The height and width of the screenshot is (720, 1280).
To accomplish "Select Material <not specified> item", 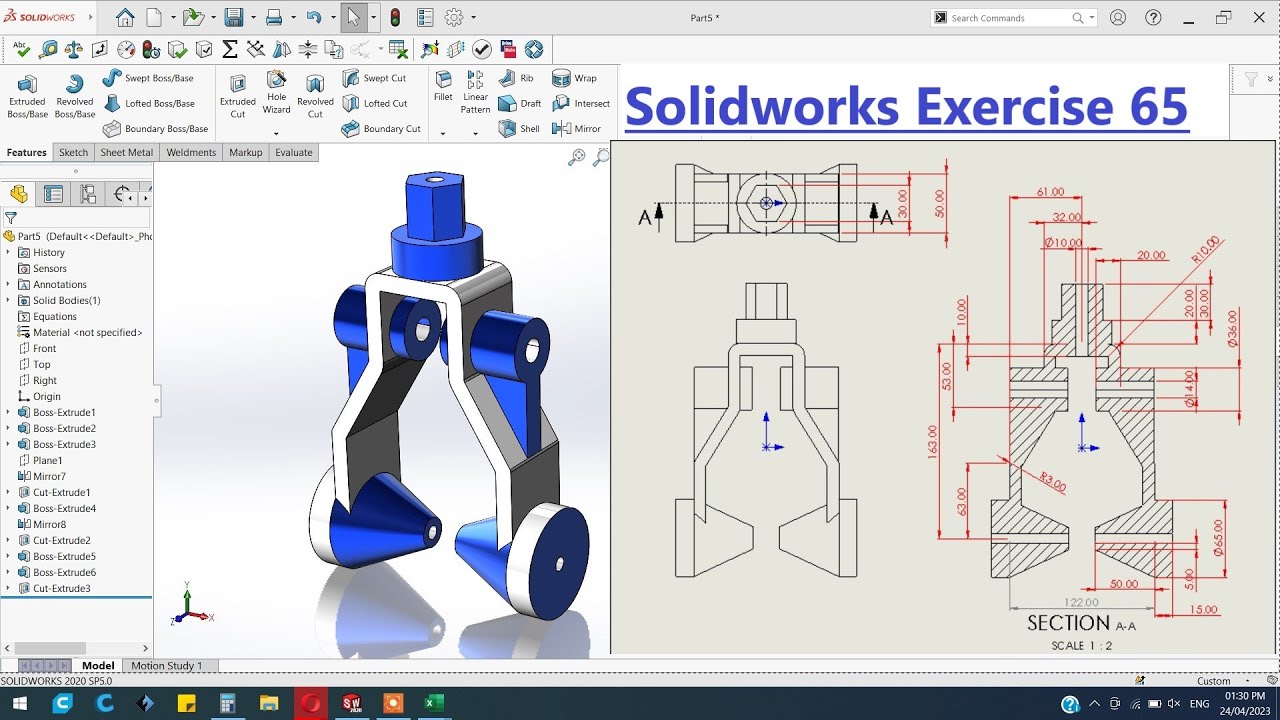I will click(80, 332).
